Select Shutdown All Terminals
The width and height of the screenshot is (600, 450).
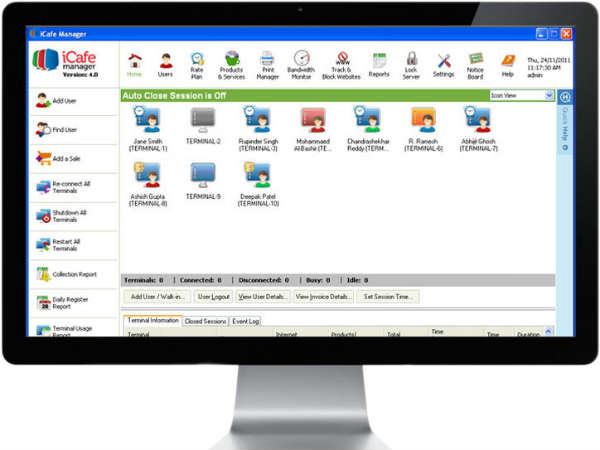pyautogui.click(x=74, y=216)
